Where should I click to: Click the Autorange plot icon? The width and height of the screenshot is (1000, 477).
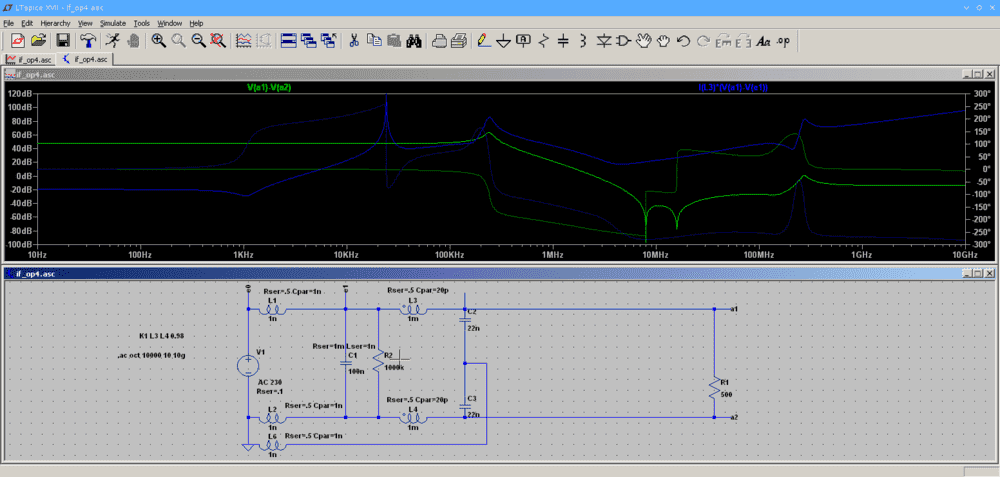pyautogui.click(x=243, y=41)
